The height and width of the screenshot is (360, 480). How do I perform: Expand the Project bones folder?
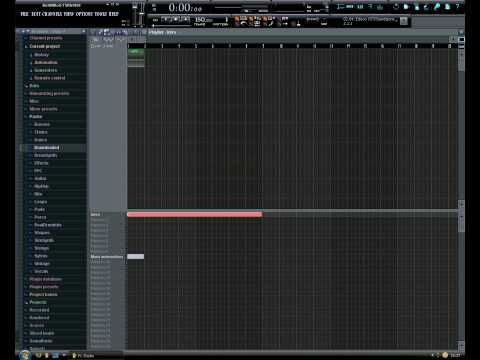tap(43, 295)
